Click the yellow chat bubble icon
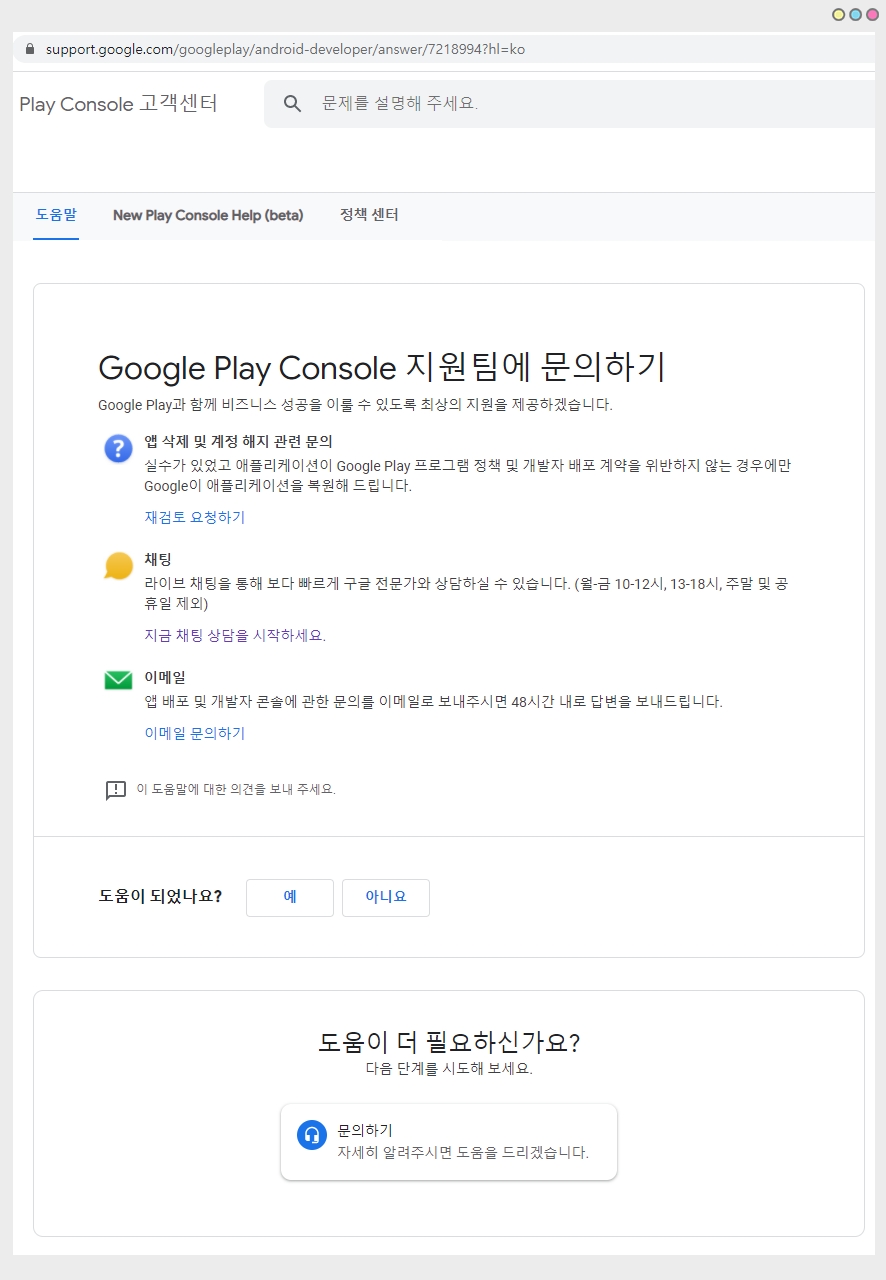886x1280 pixels. pyautogui.click(x=118, y=566)
